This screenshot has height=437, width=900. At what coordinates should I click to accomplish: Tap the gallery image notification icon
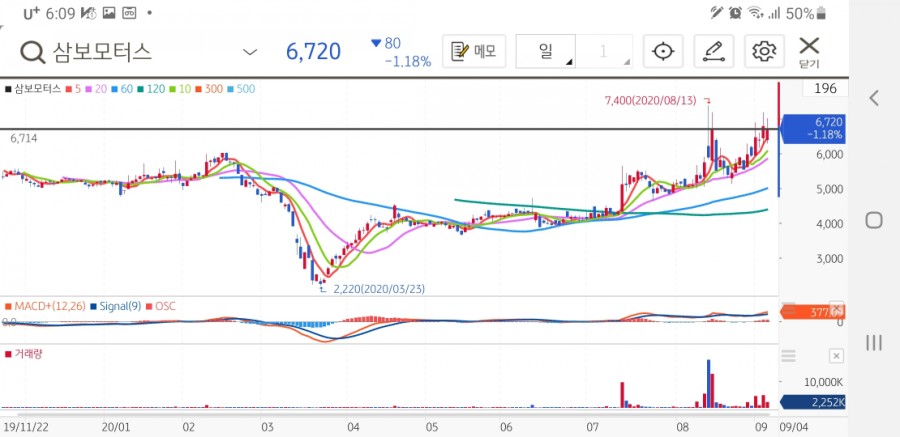(x=108, y=13)
